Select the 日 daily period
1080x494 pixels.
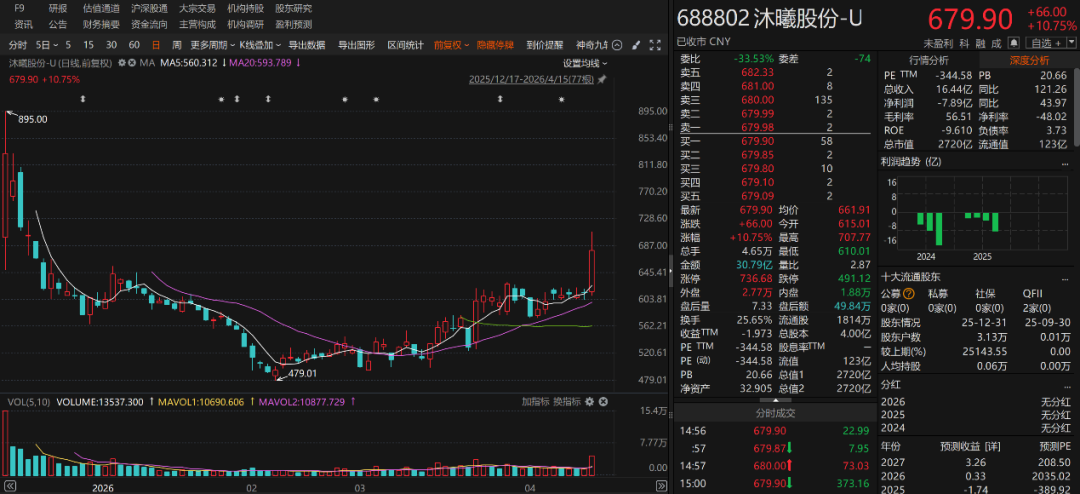155,45
